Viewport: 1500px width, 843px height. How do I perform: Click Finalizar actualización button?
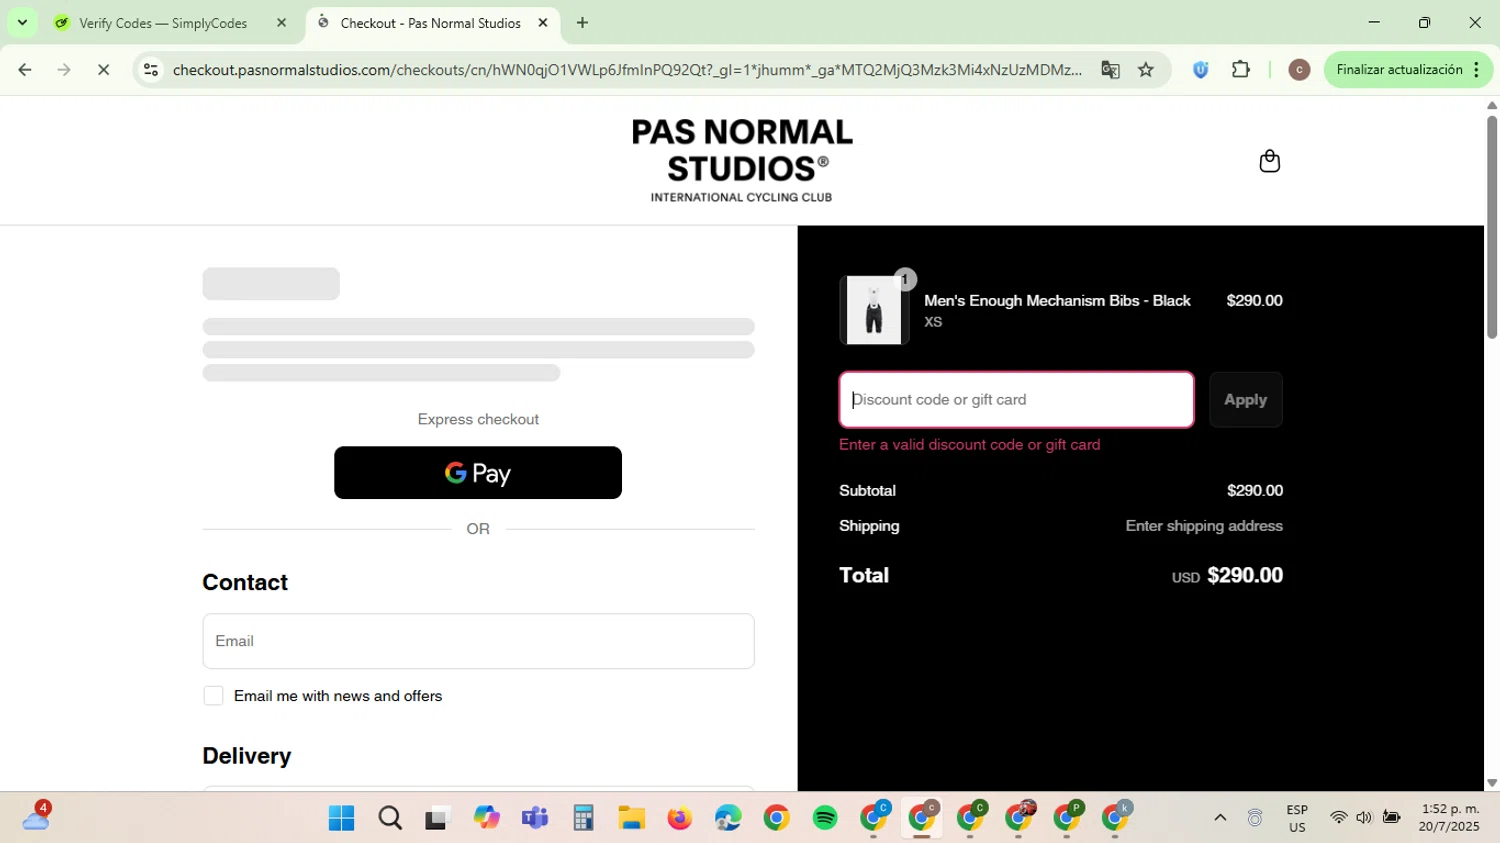pyautogui.click(x=1399, y=70)
